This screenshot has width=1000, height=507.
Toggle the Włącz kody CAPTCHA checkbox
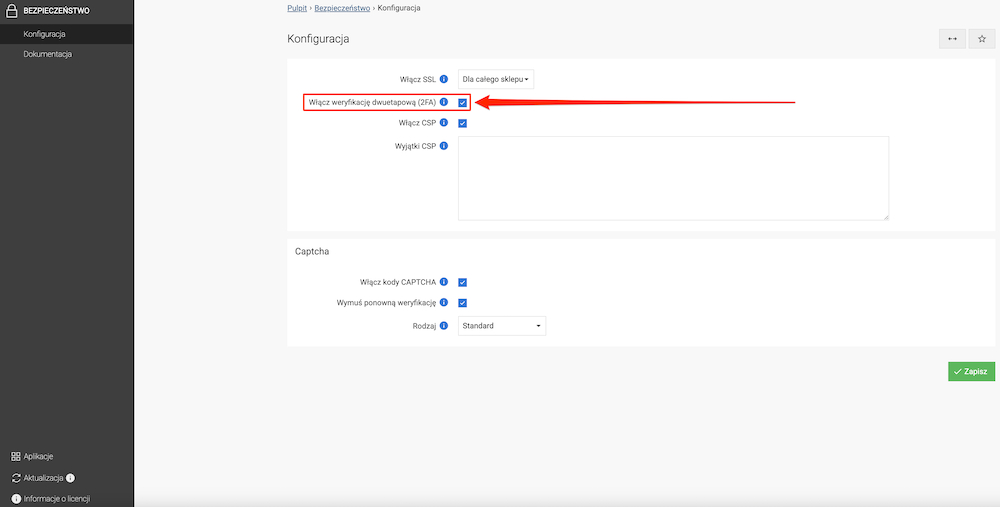pyautogui.click(x=462, y=283)
